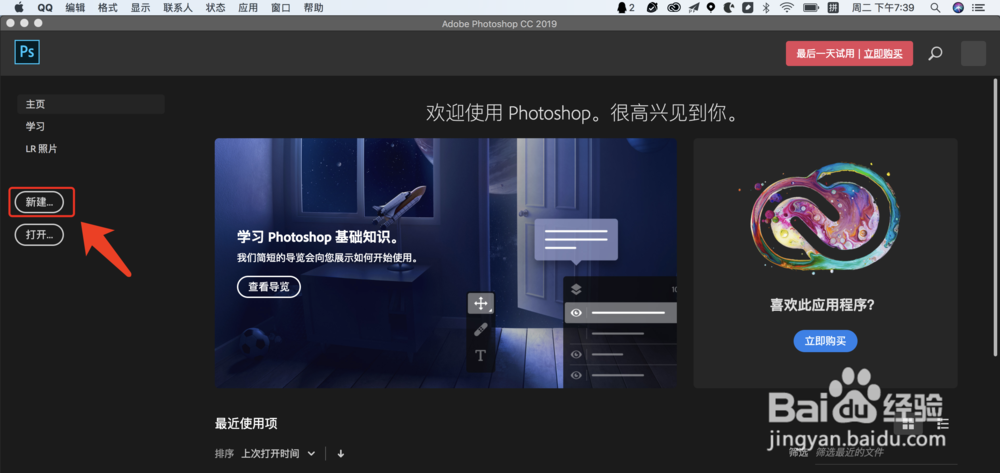Open the 上次打开时间 sort dropdown
The height and width of the screenshot is (473, 1000).
coord(277,454)
